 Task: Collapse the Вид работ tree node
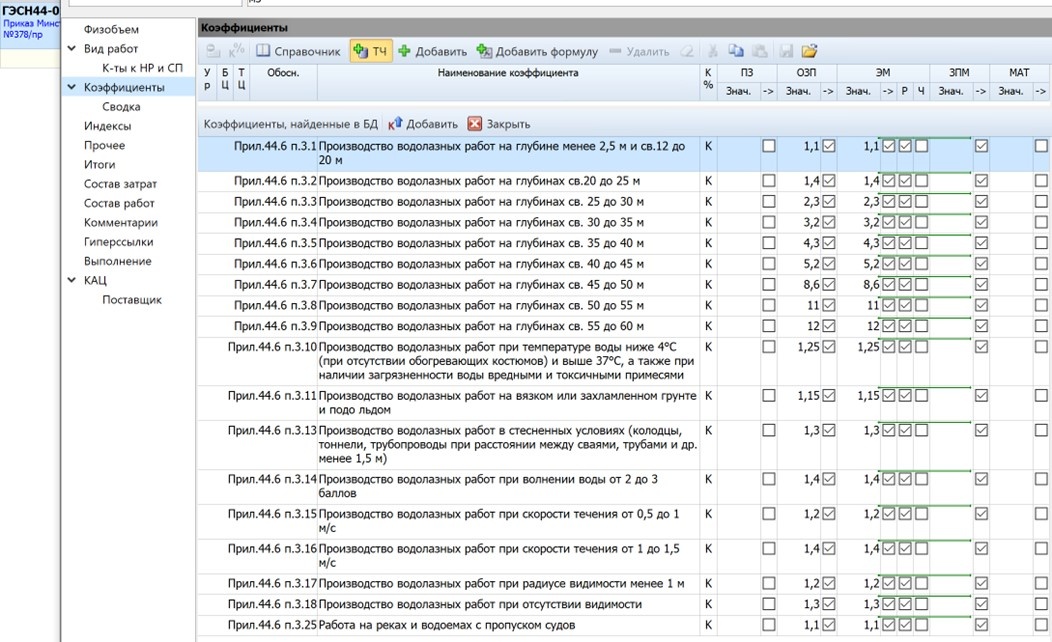click(x=72, y=48)
